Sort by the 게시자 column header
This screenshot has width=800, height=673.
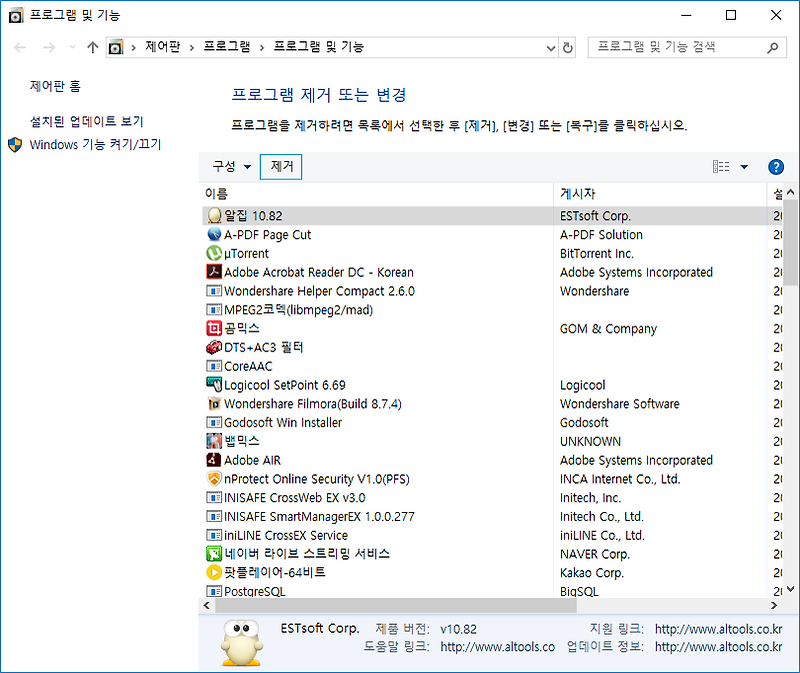point(578,194)
